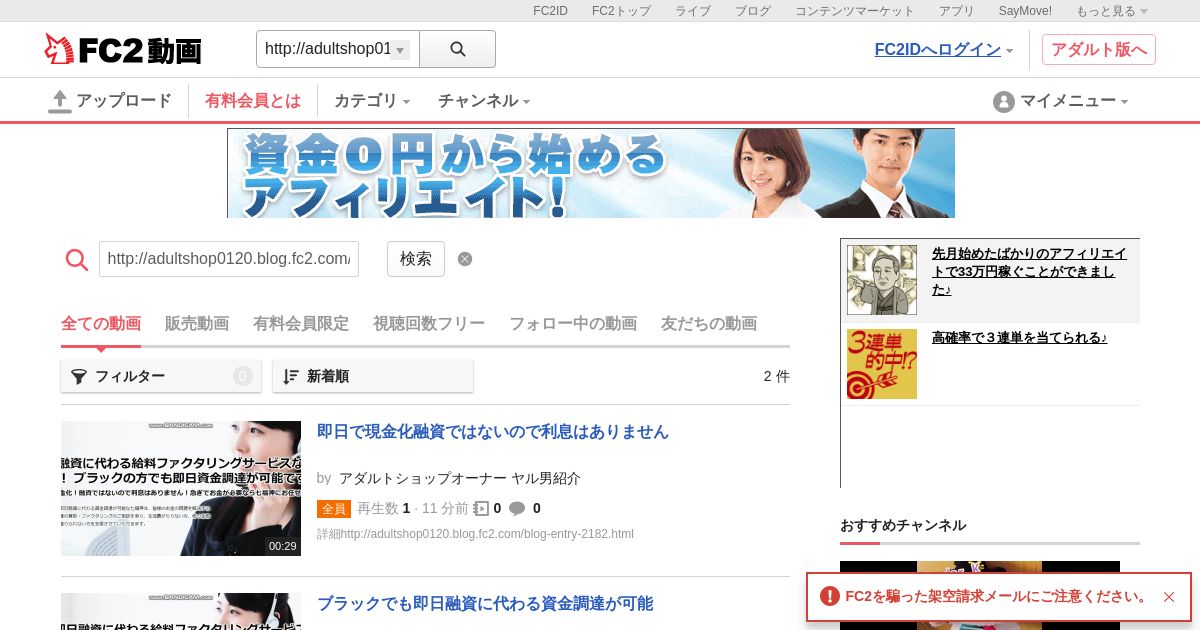Open ライブ in the top bar
Screen dimensions: 1200x630
tap(693, 11)
